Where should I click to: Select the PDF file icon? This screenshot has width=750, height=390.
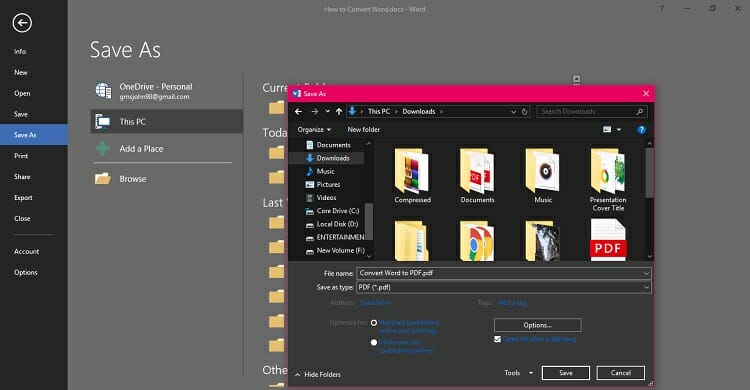coord(608,240)
